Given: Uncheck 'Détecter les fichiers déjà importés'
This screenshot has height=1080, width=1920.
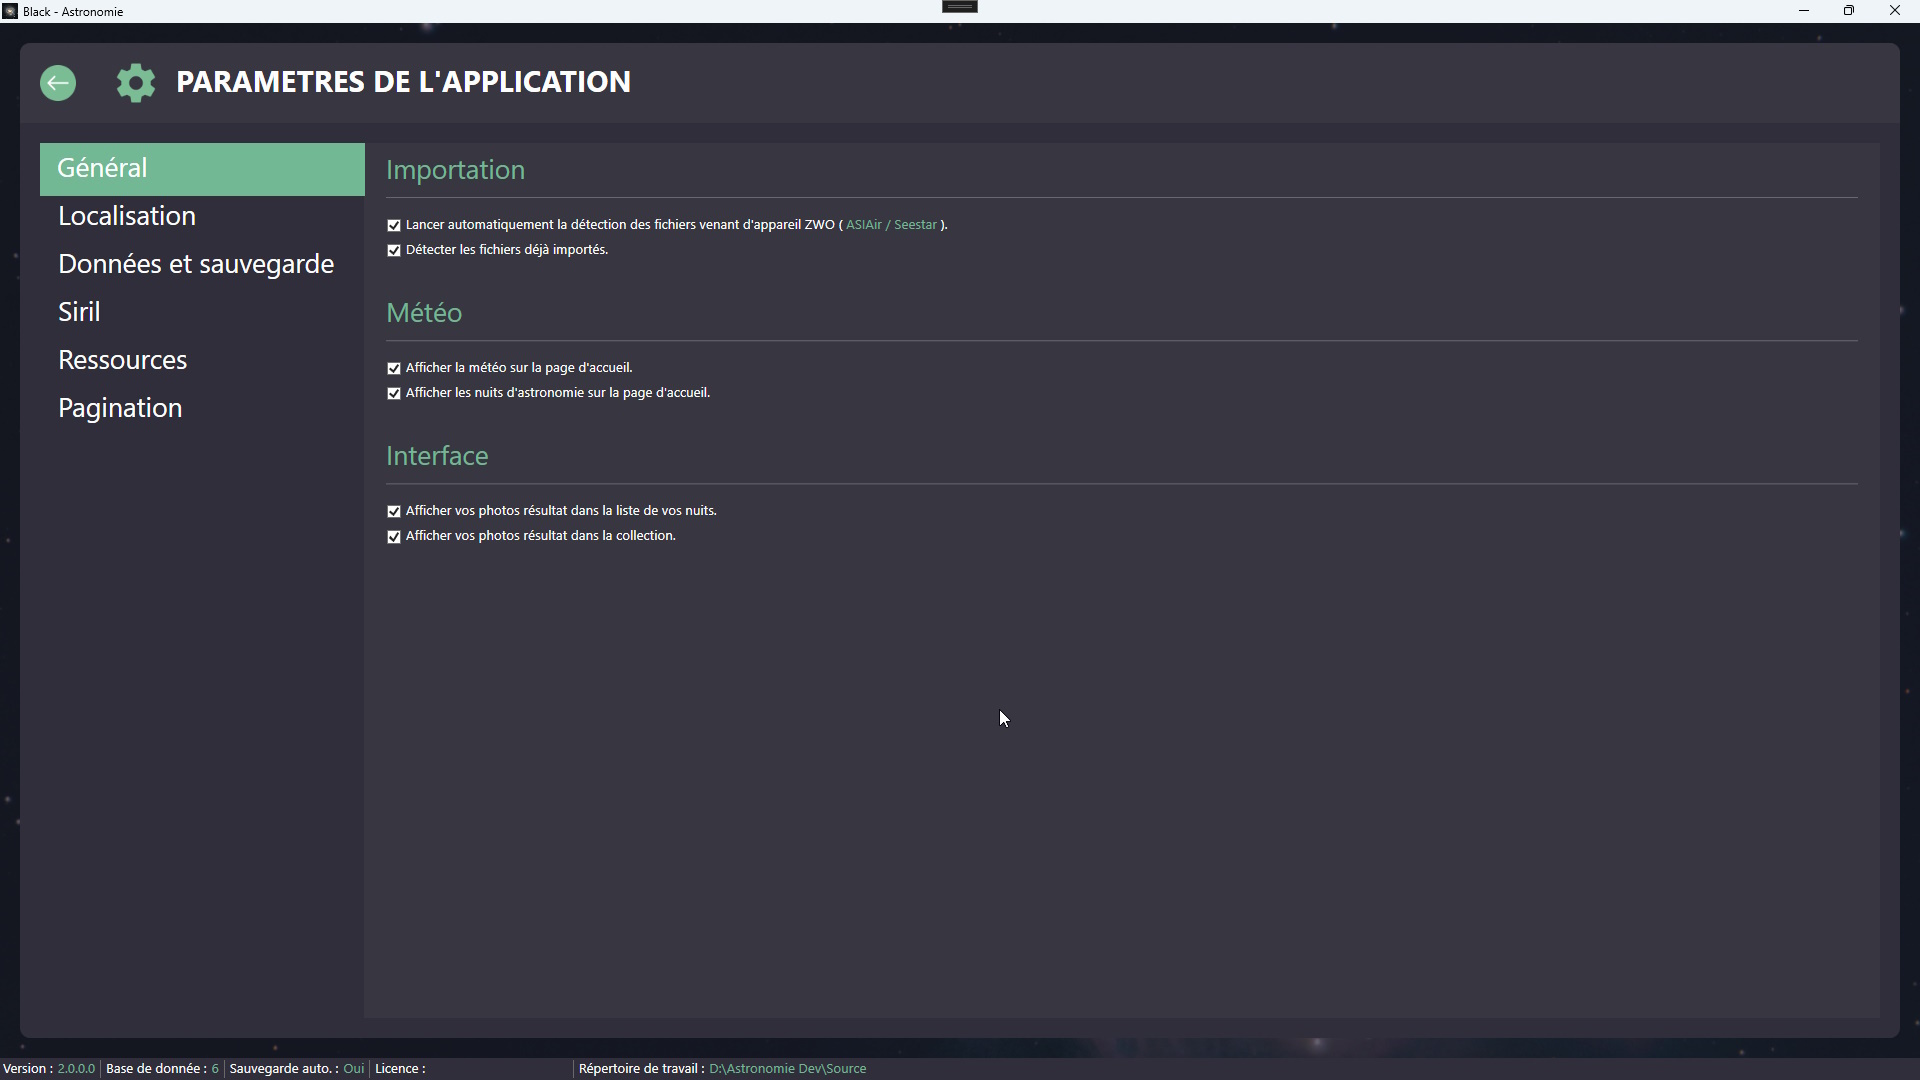Looking at the screenshot, I should 393,250.
